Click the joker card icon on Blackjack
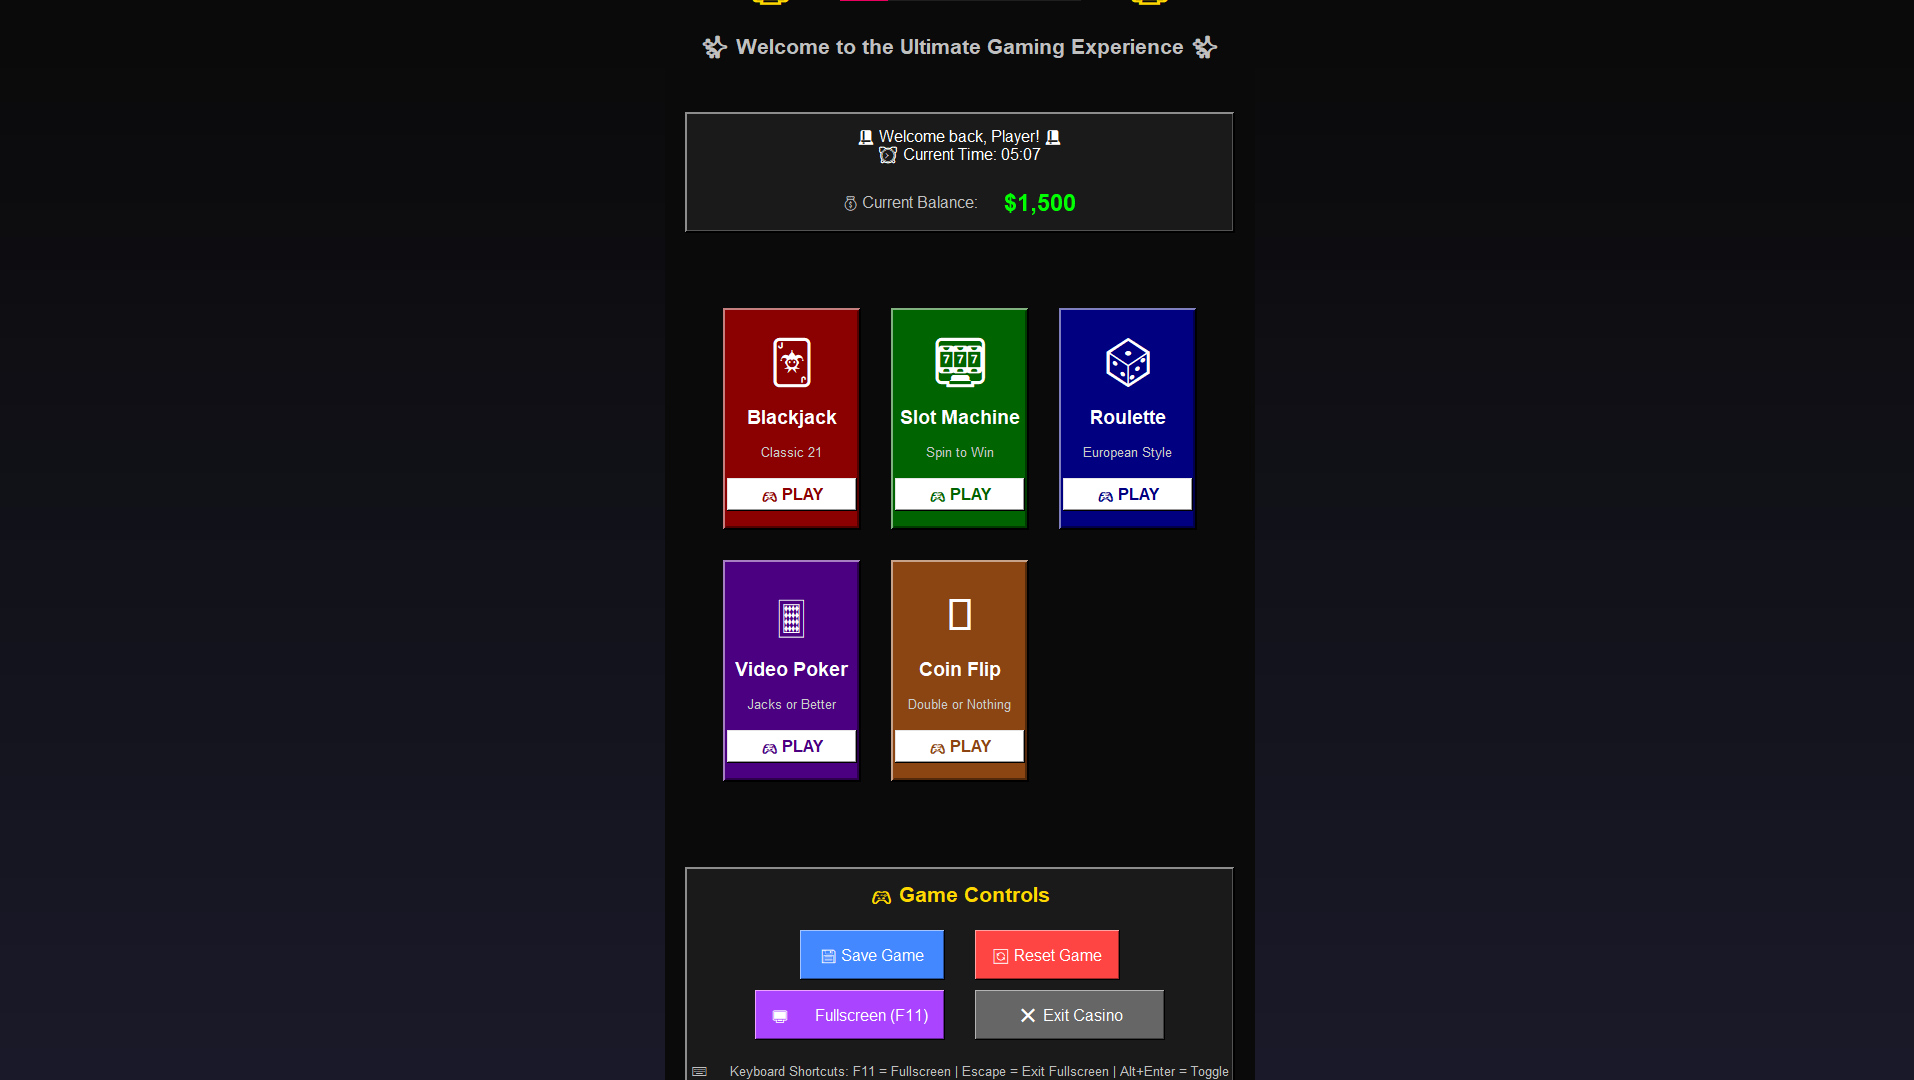This screenshot has height=1080, width=1914. pos(791,362)
